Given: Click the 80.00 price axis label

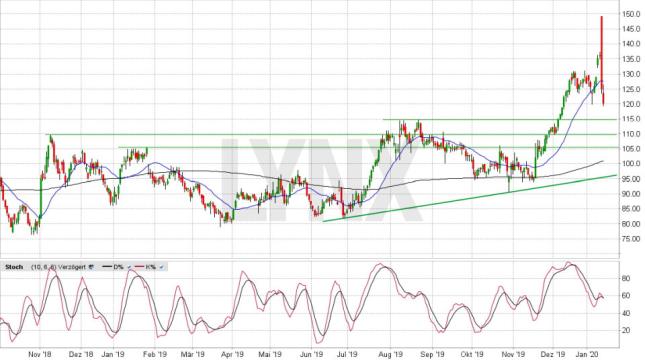Looking at the screenshot, I should pos(630,224).
